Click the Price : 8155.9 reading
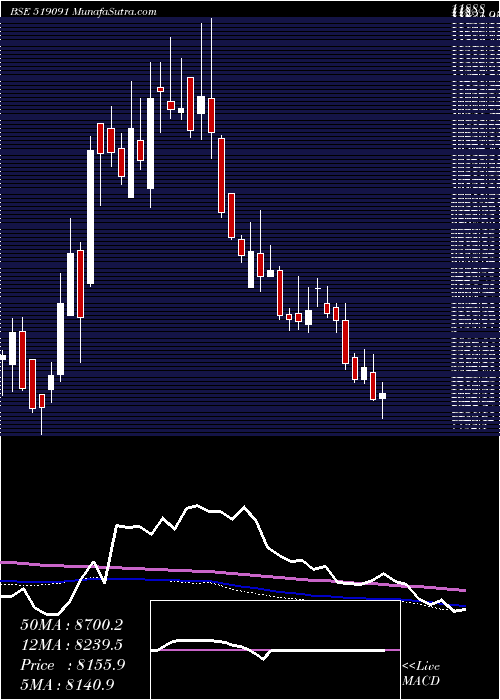This screenshot has height=700, width=500. 73,665
